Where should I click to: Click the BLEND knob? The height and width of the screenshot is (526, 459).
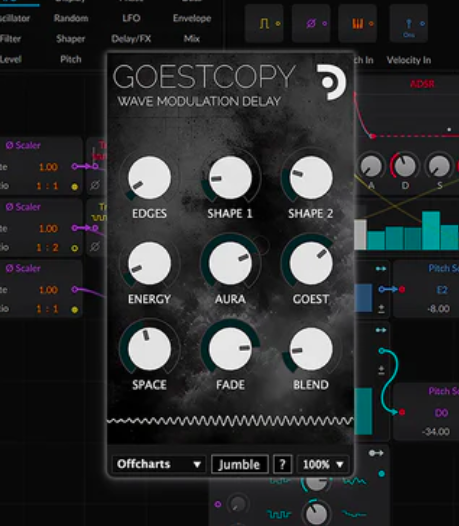point(311,349)
